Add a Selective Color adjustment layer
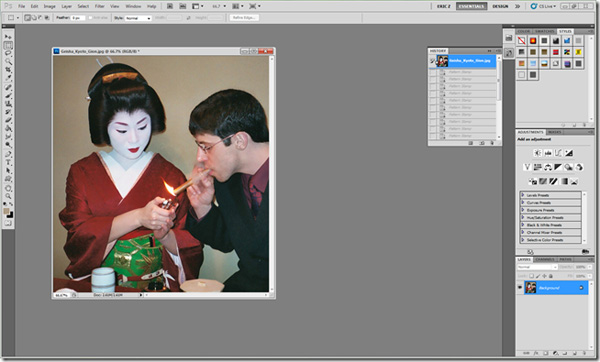Image resolution: width=600 pixels, height=362 pixels. click(x=574, y=181)
